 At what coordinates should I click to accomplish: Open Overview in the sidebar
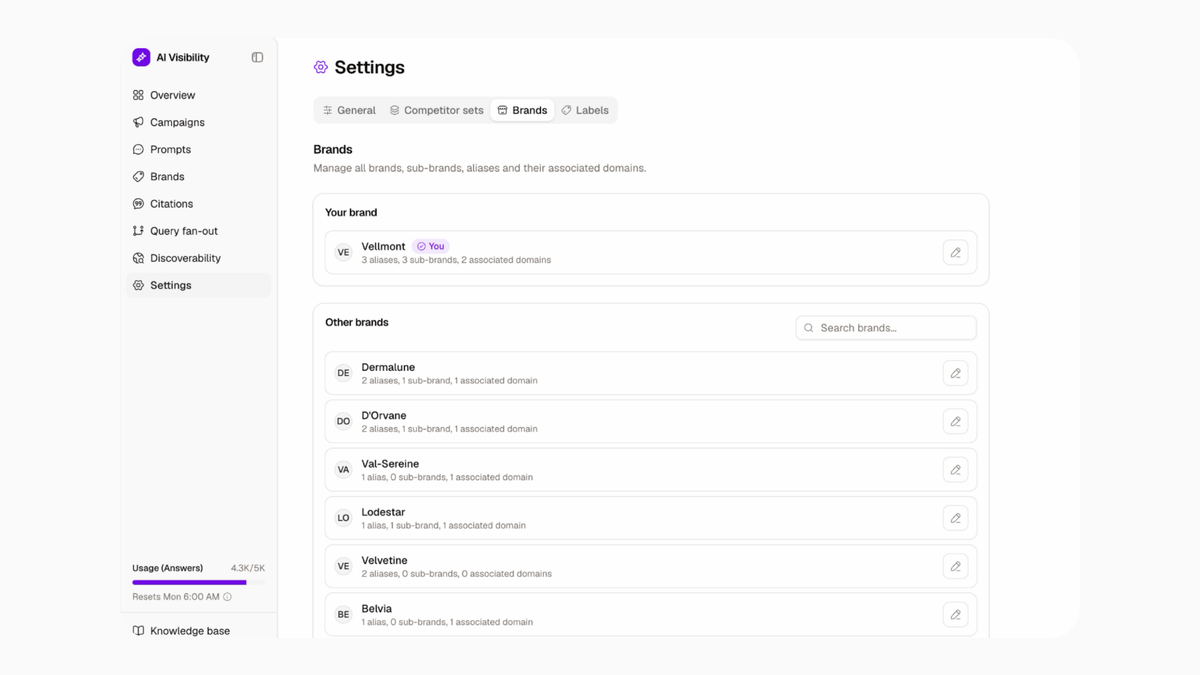click(x=199, y=95)
